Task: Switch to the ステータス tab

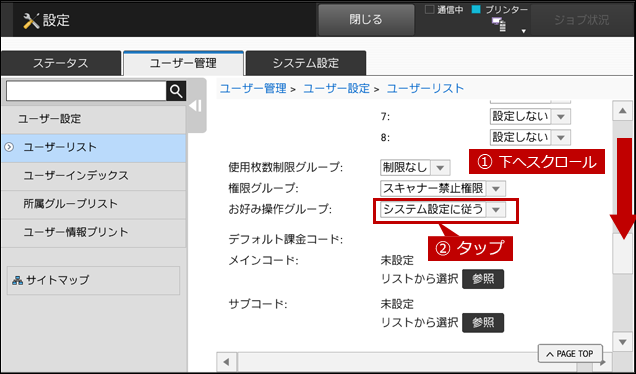Action: point(61,63)
